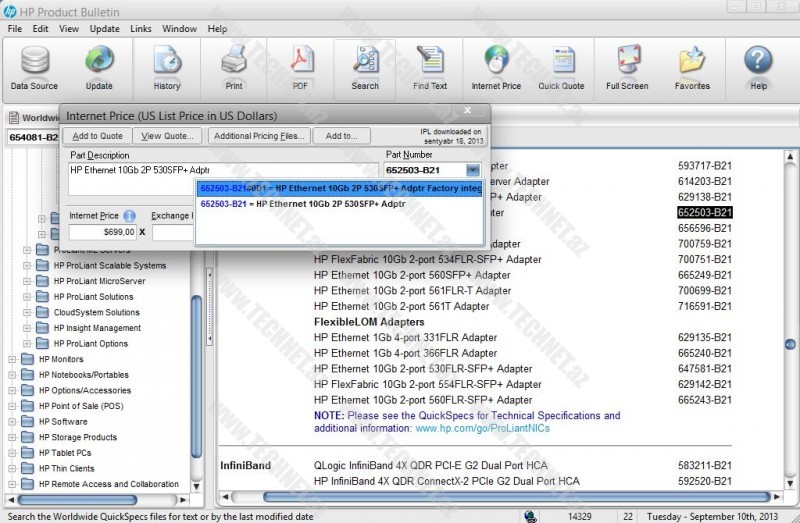Image resolution: width=800 pixels, height=523 pixels.
Task: Select HP Notebooks/Portables in the tree
Action: coord(84,375)
